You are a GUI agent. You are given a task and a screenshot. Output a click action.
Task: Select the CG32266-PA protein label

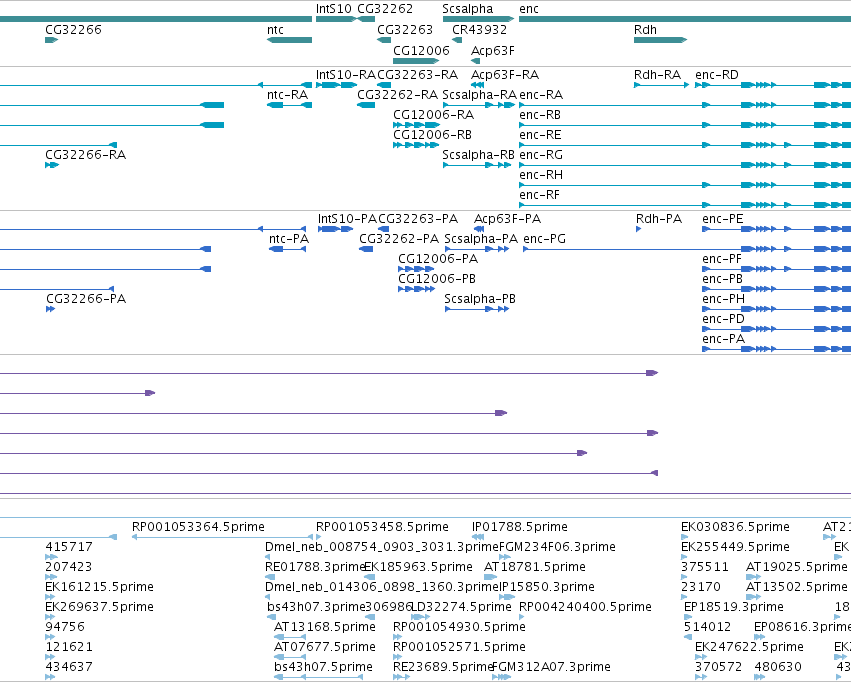pos(86,299)
